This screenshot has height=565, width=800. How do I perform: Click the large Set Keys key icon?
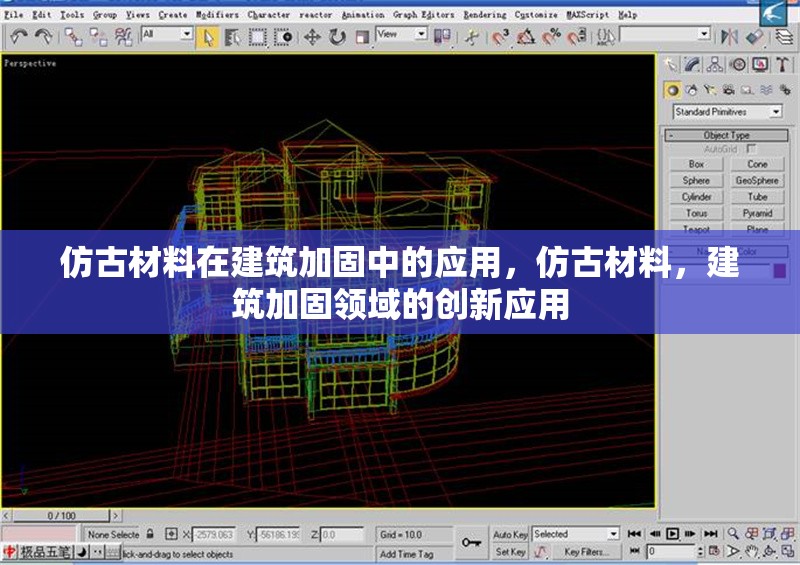(471, 543)
